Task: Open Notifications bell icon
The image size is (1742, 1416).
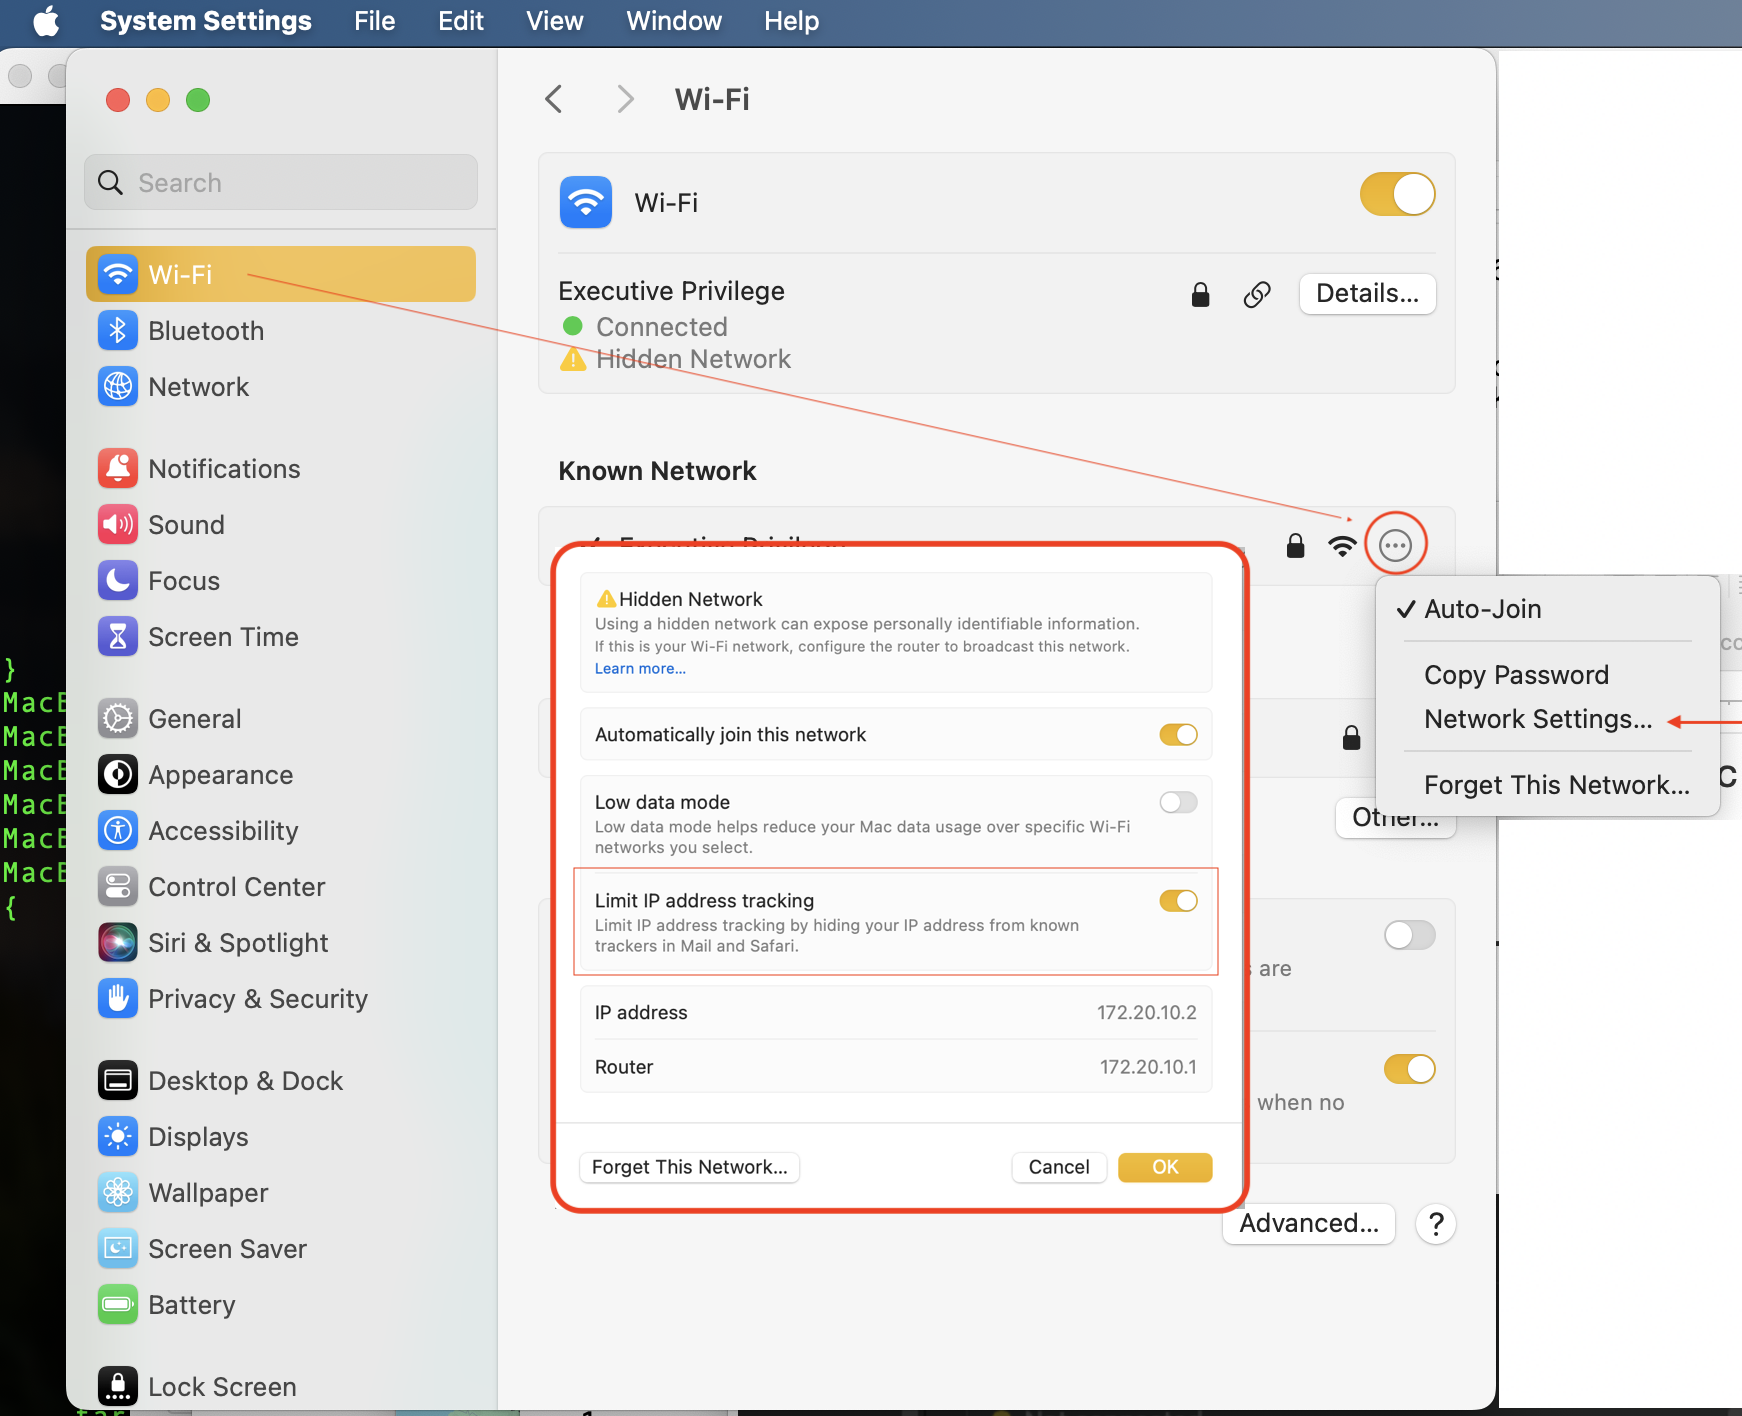Action: (118, 468)
